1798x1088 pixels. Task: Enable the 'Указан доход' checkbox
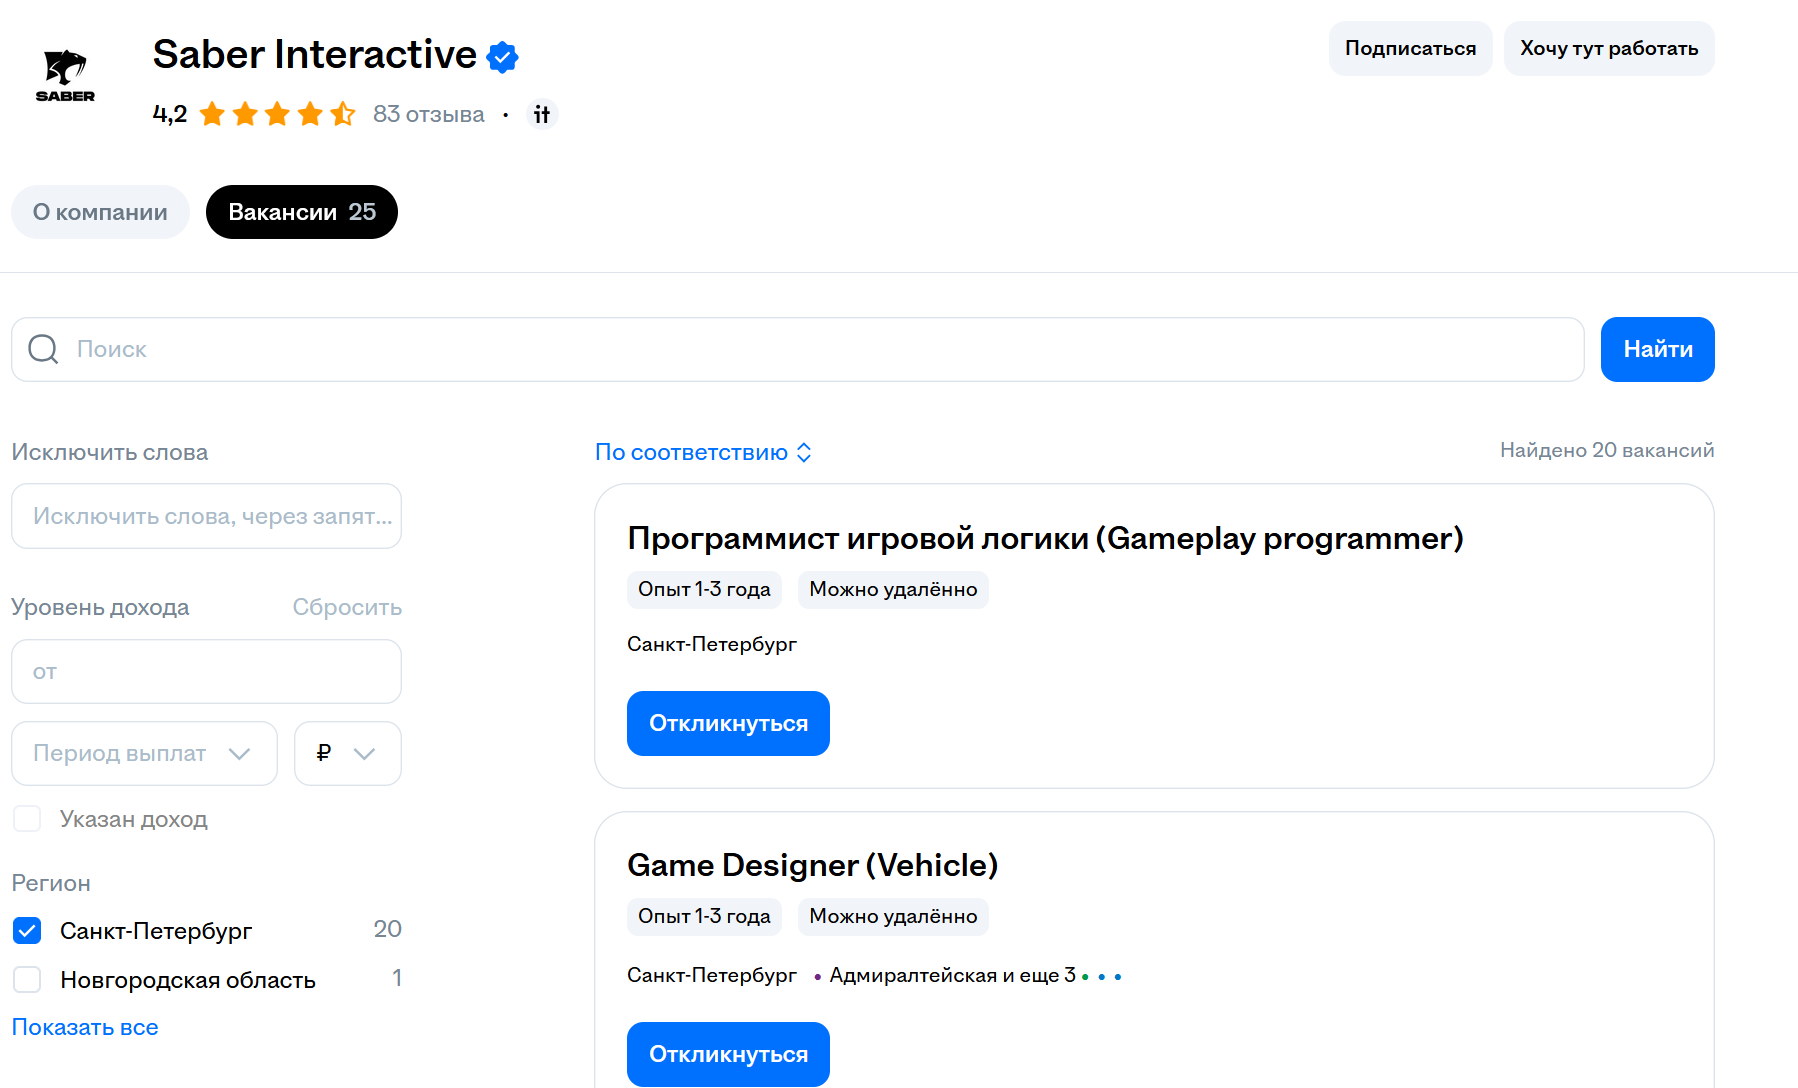point(28,819)
